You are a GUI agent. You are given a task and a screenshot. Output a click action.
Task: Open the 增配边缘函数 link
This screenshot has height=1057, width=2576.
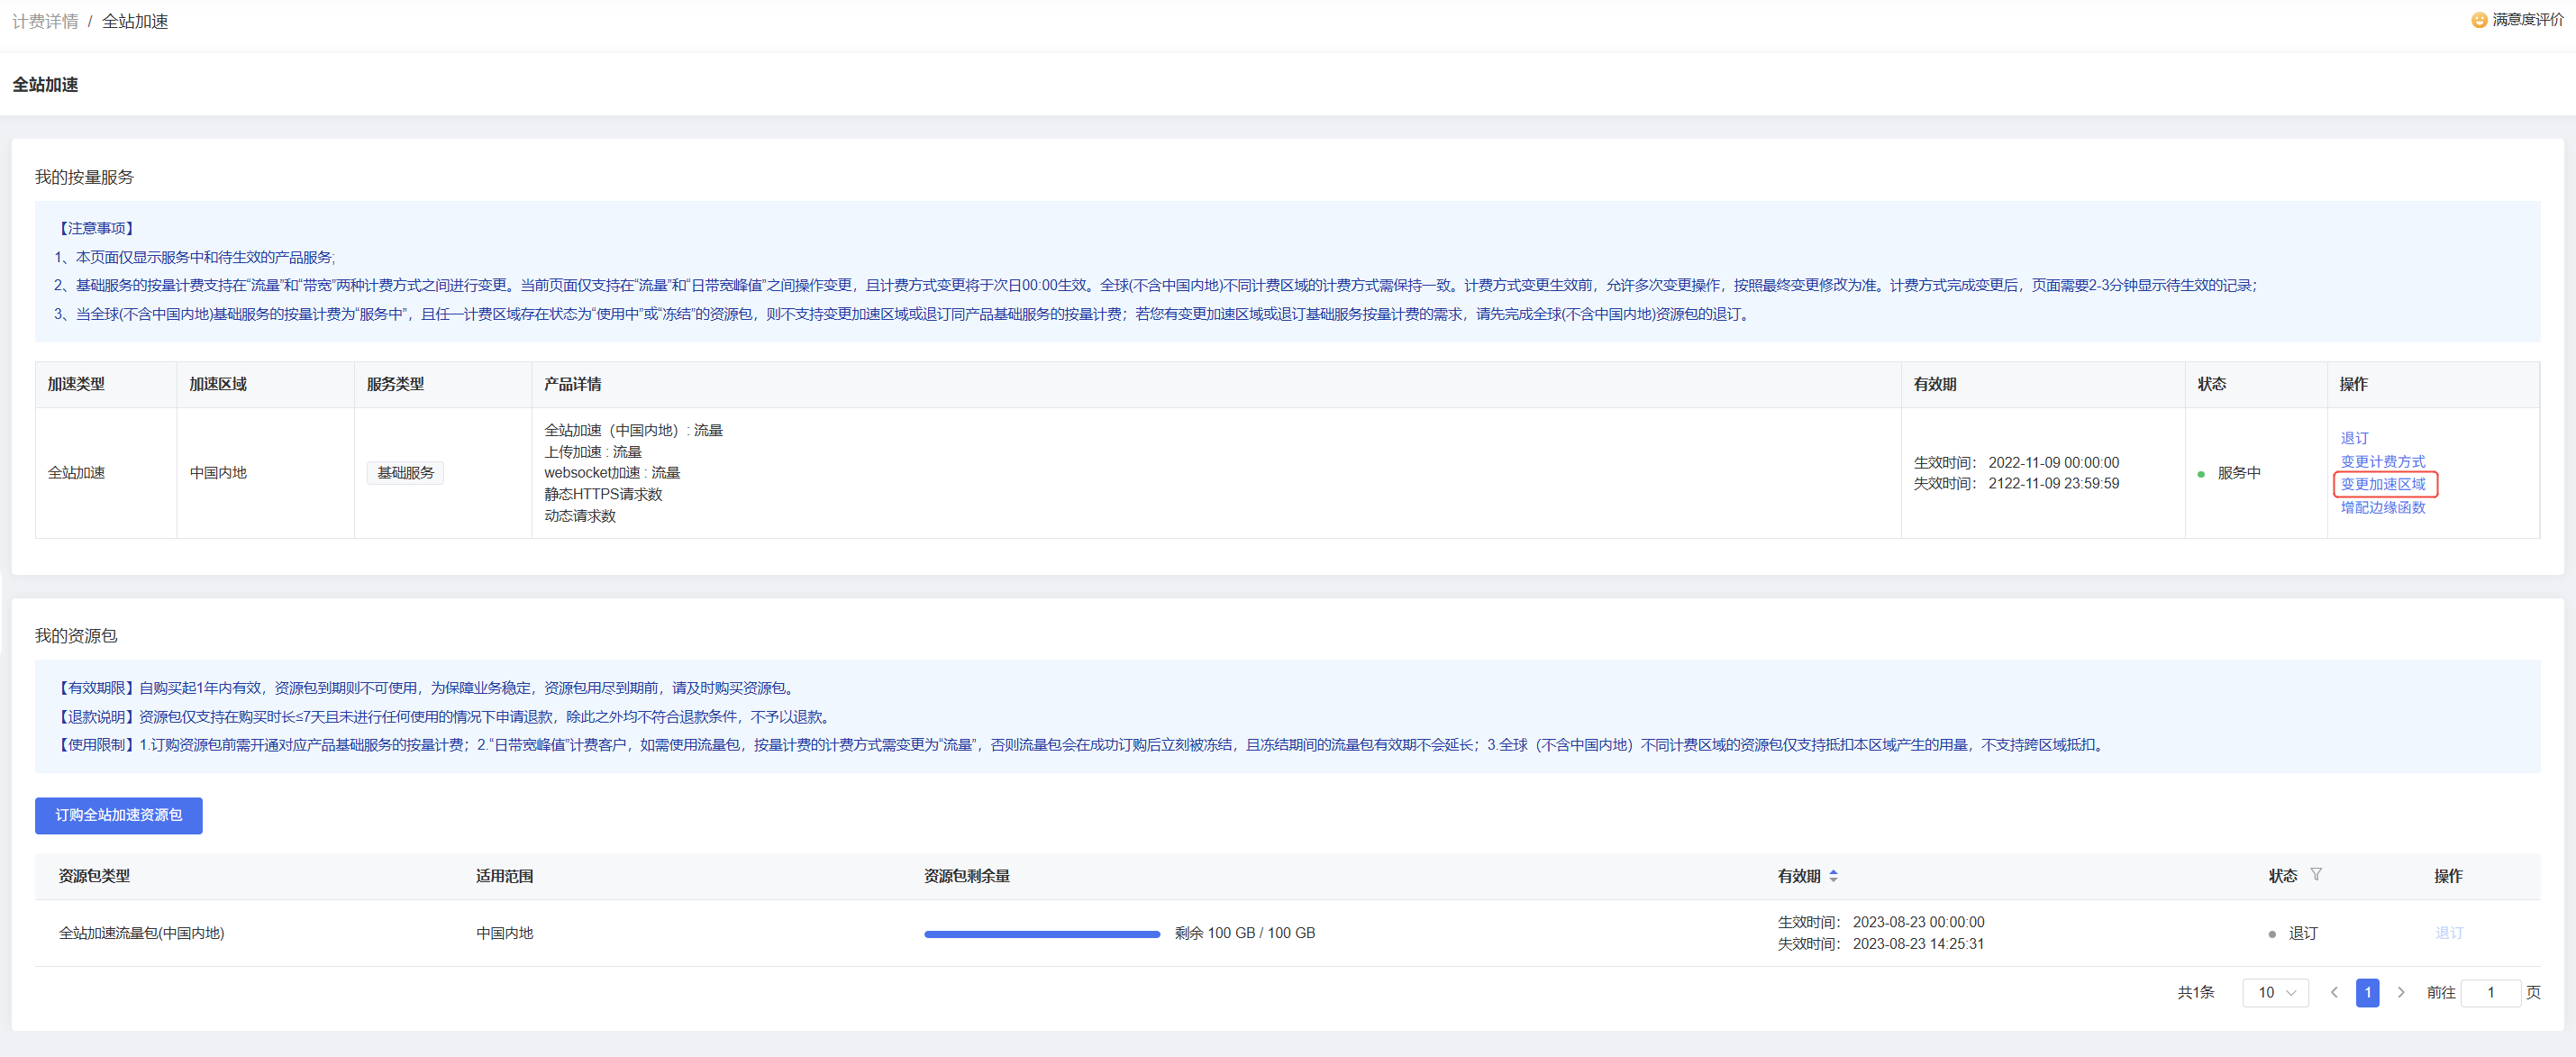[x=2382, y=507]
